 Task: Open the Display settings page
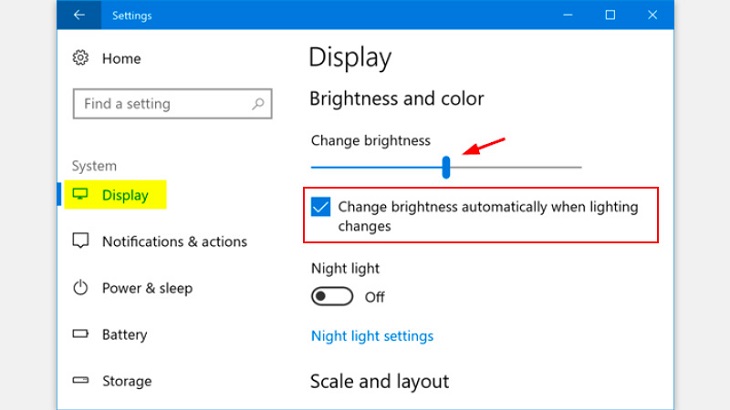click(x=125, y=195)
